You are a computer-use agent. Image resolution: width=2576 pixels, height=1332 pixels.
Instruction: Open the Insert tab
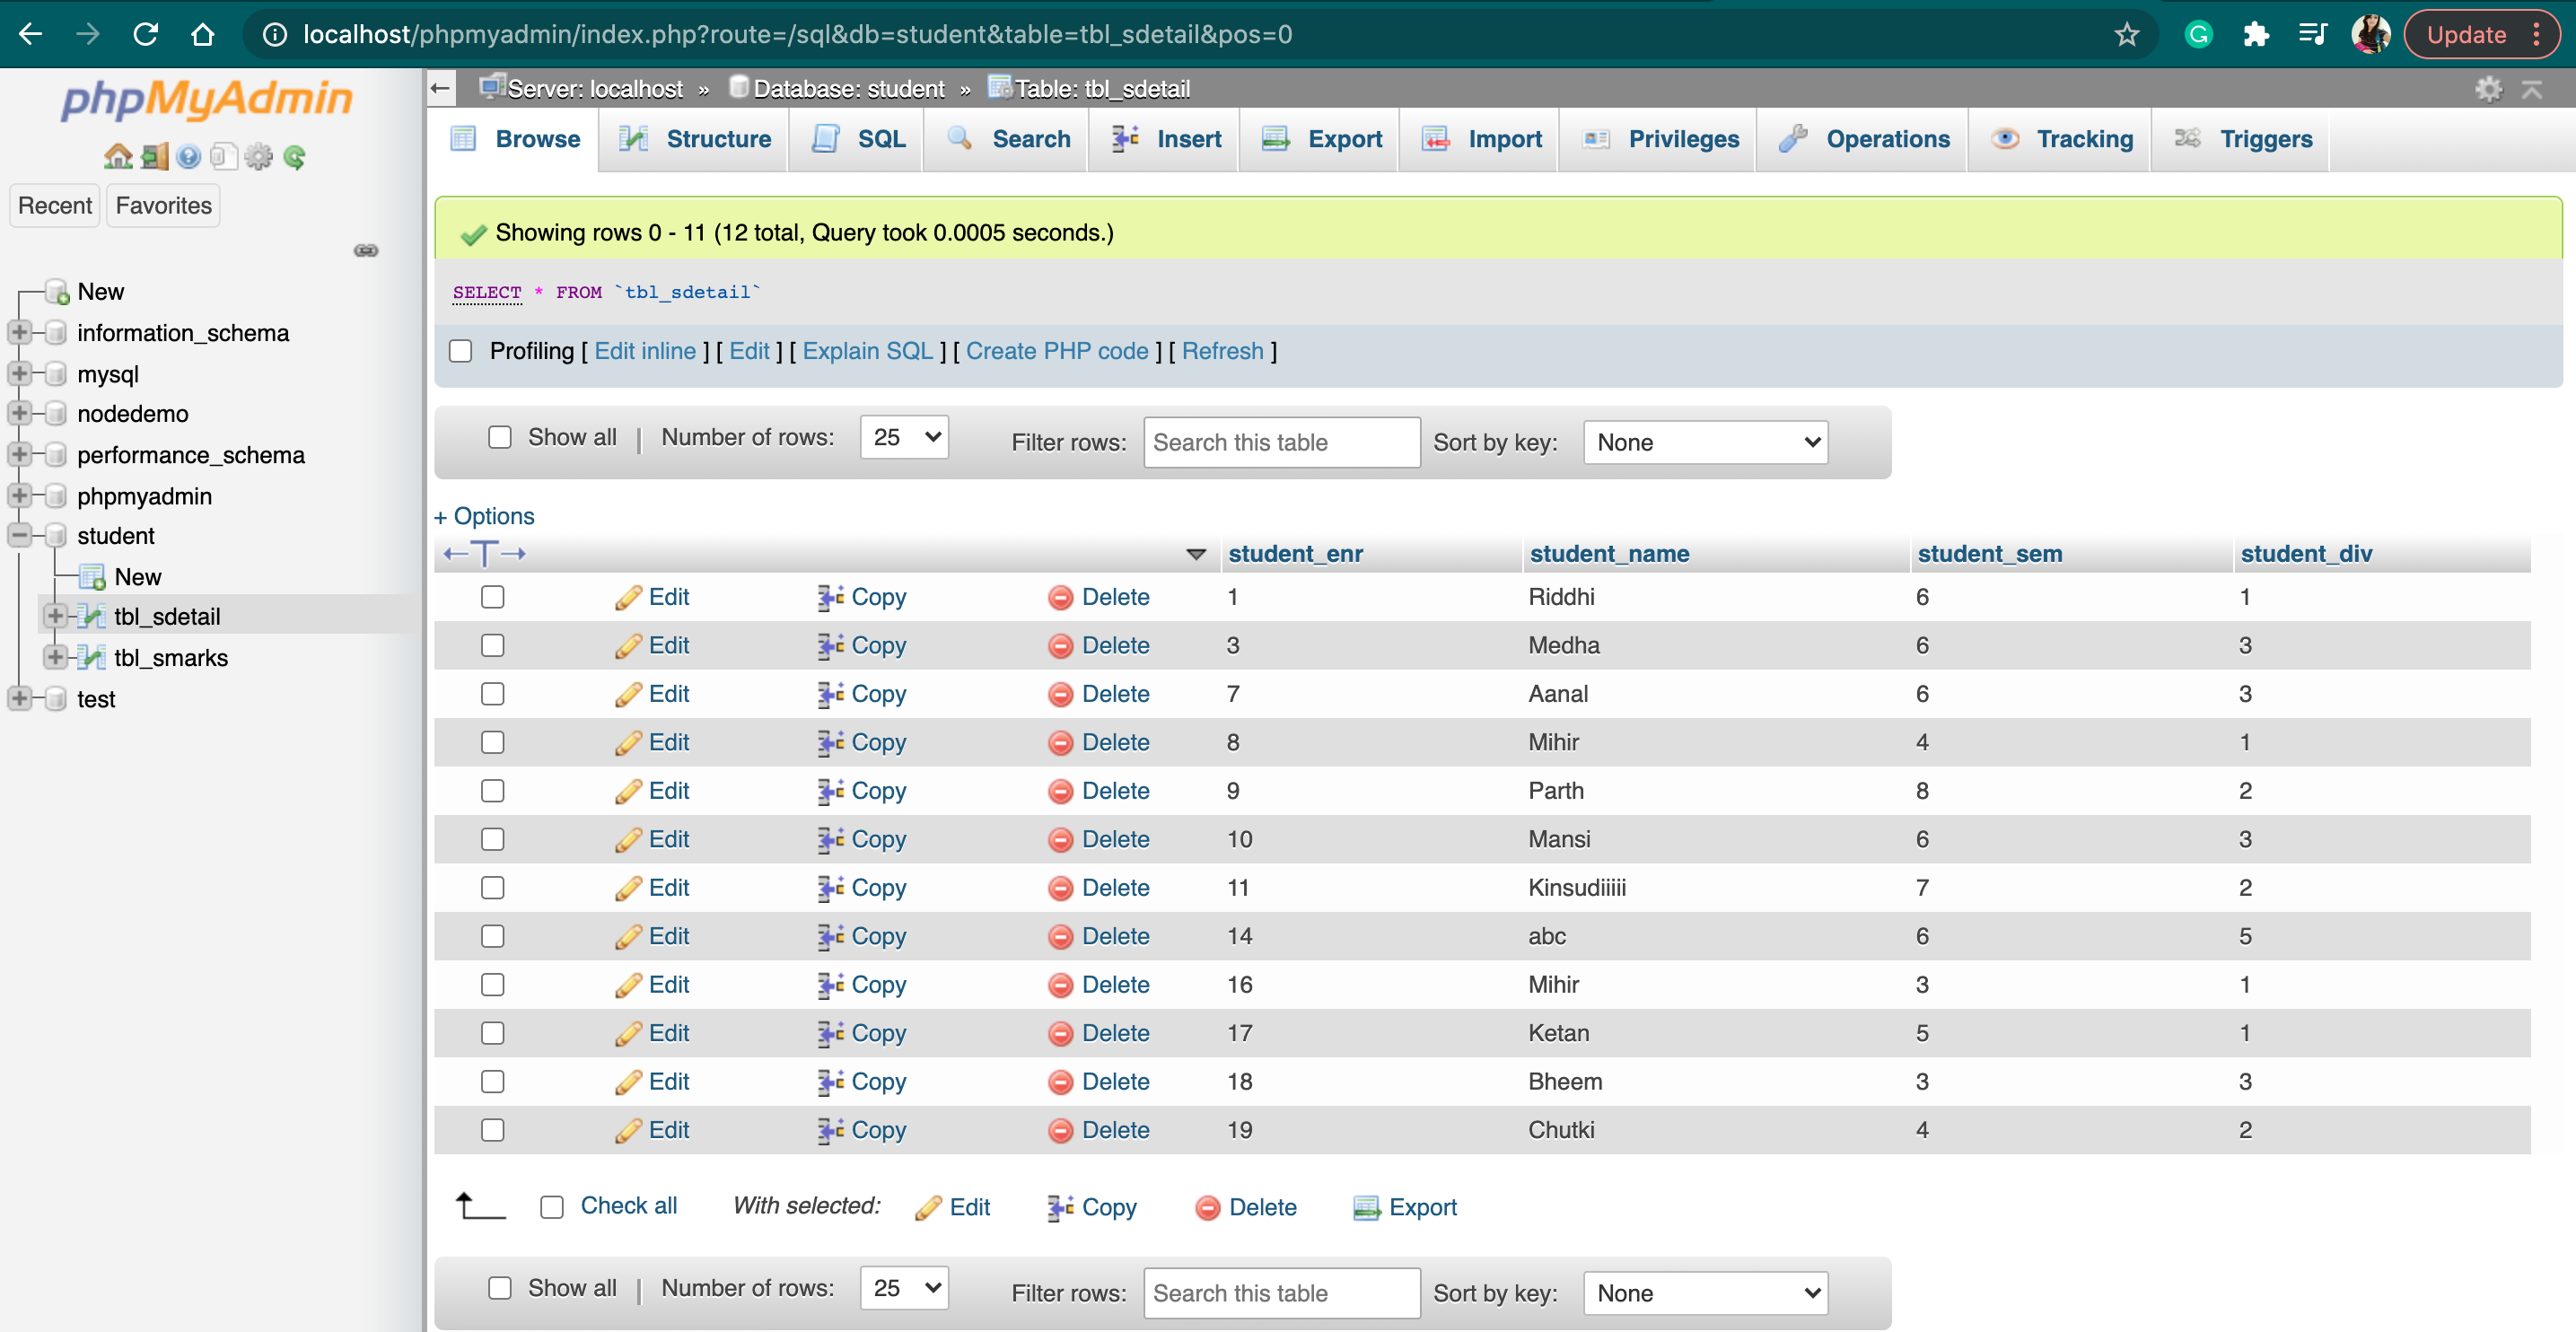[1165, 139]
